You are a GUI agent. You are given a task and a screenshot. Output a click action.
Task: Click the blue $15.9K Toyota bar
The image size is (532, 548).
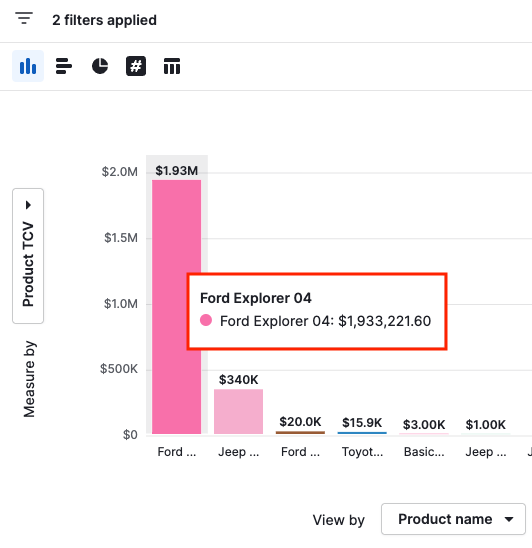point(362,433)
